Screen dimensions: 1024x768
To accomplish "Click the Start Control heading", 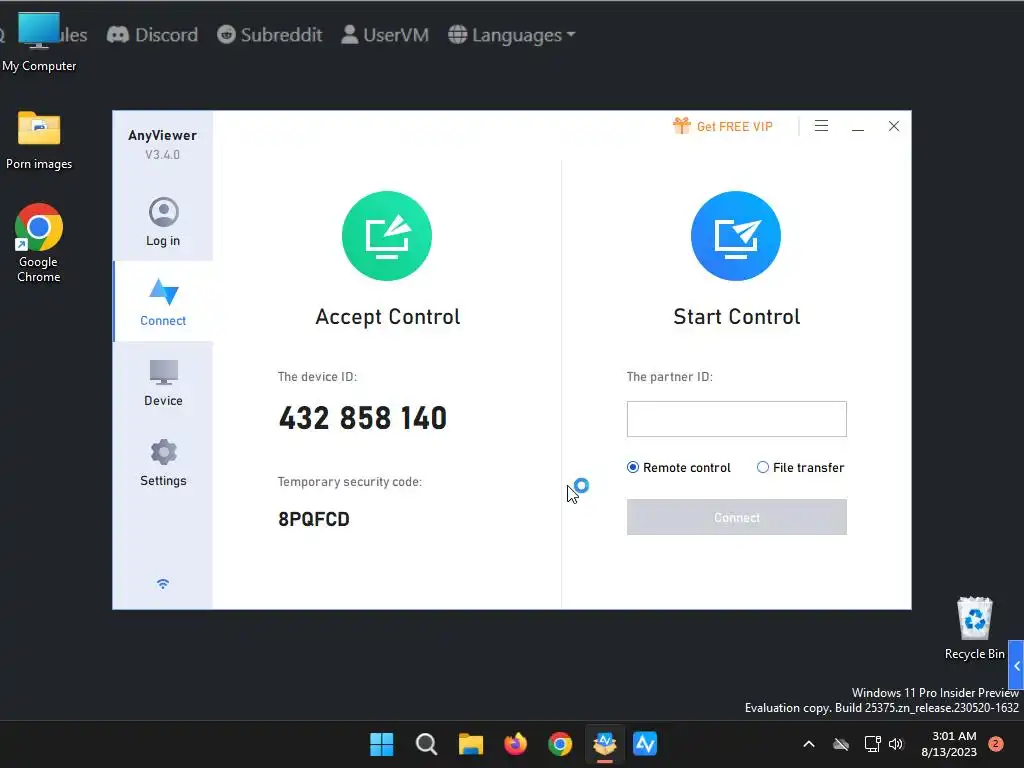I will (737, 317).
